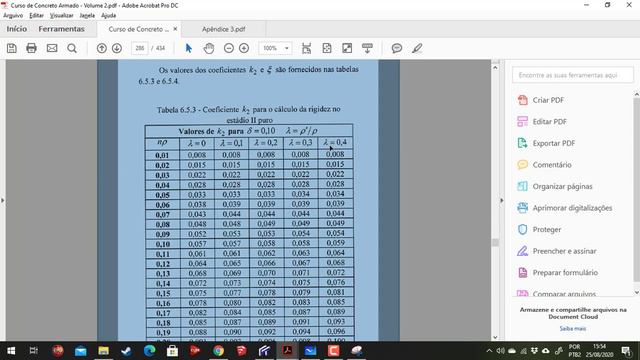The image size is (640, 360).
Task: Add a sticky note comment
Action: [396, 48]
